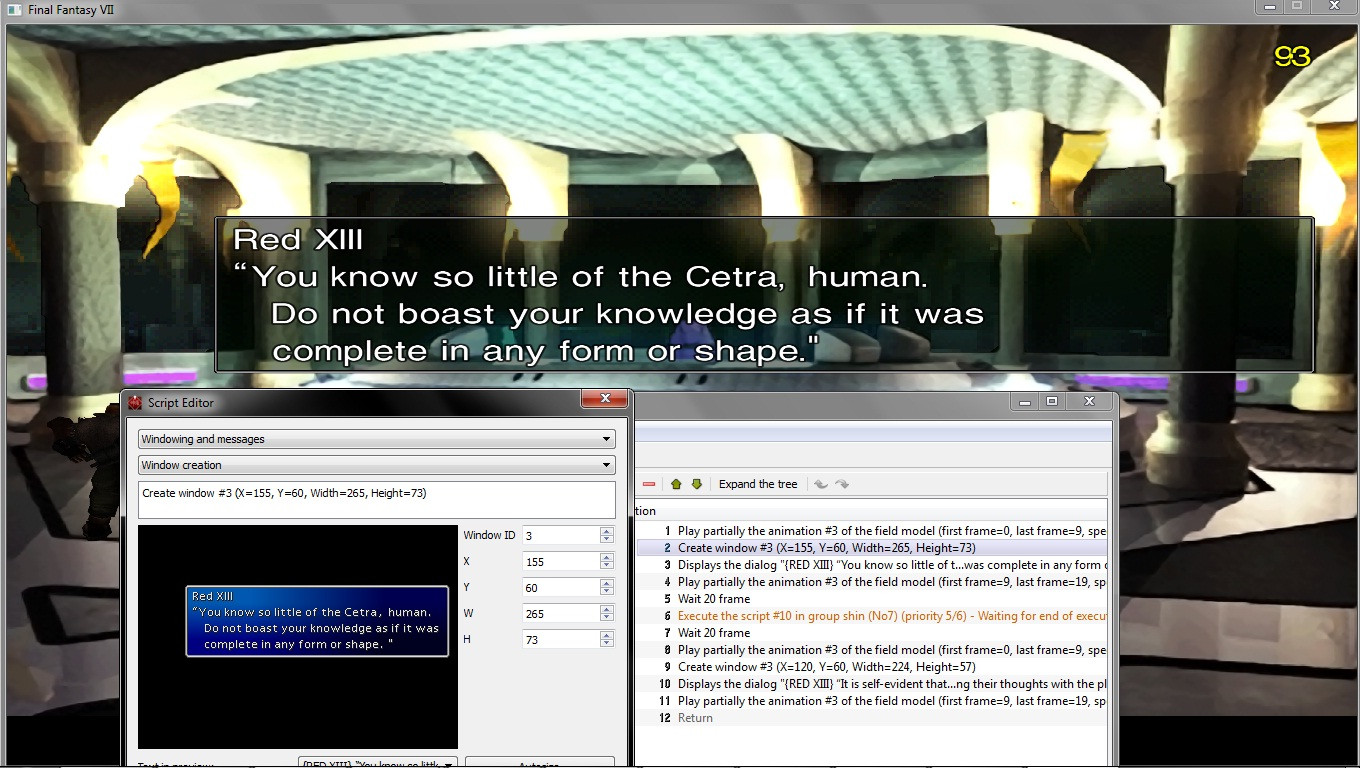This screenshot has height=768, width=1360.
Task: Minimize the Final Fantasy VII window
Action: point(1269,6)
